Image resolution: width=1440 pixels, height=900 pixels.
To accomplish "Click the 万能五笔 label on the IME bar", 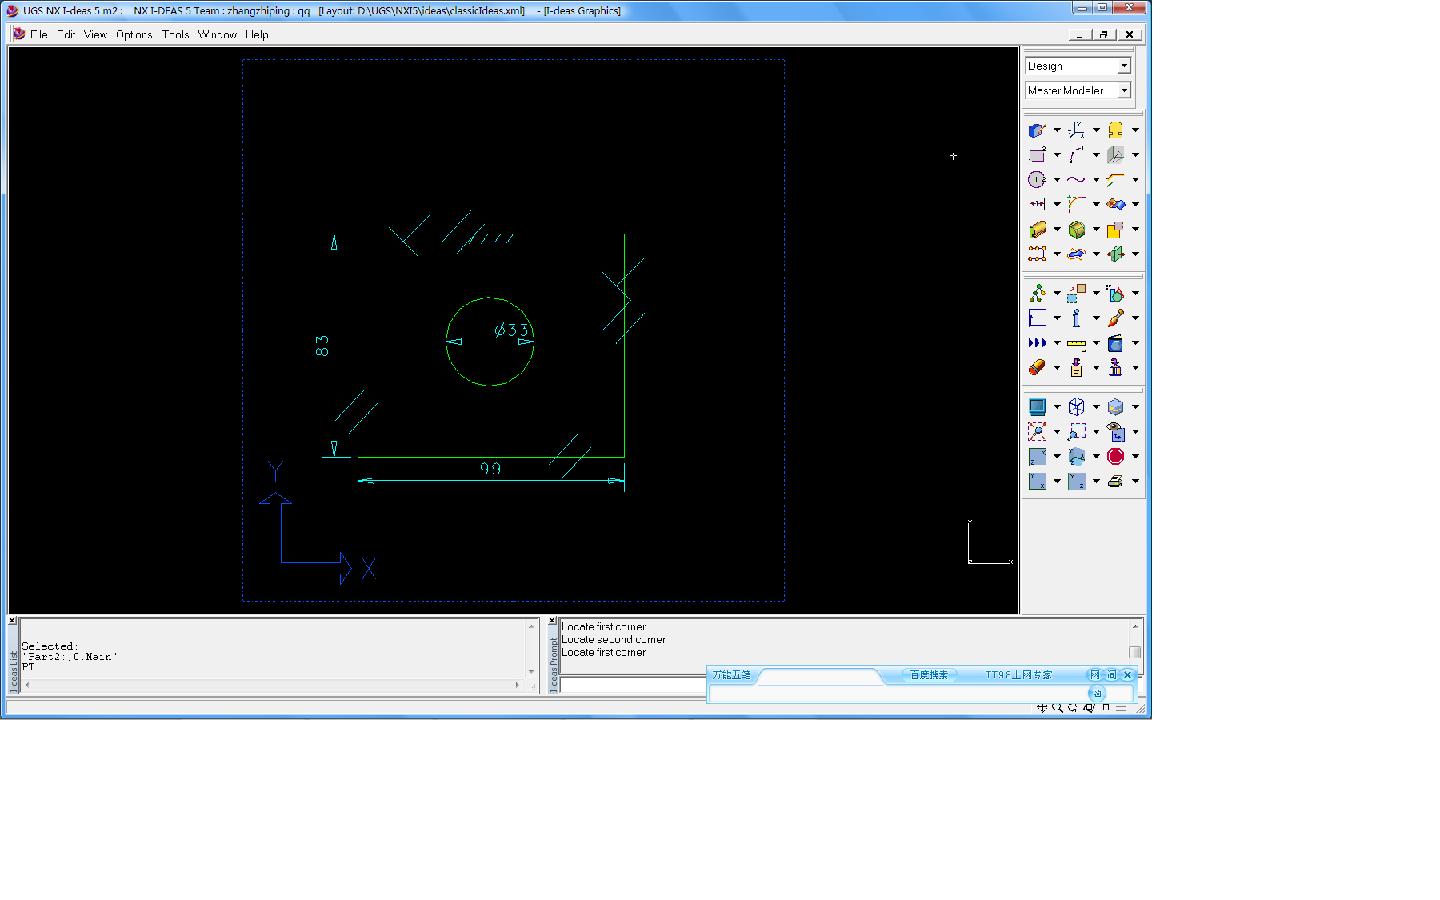I will (731, 675).
